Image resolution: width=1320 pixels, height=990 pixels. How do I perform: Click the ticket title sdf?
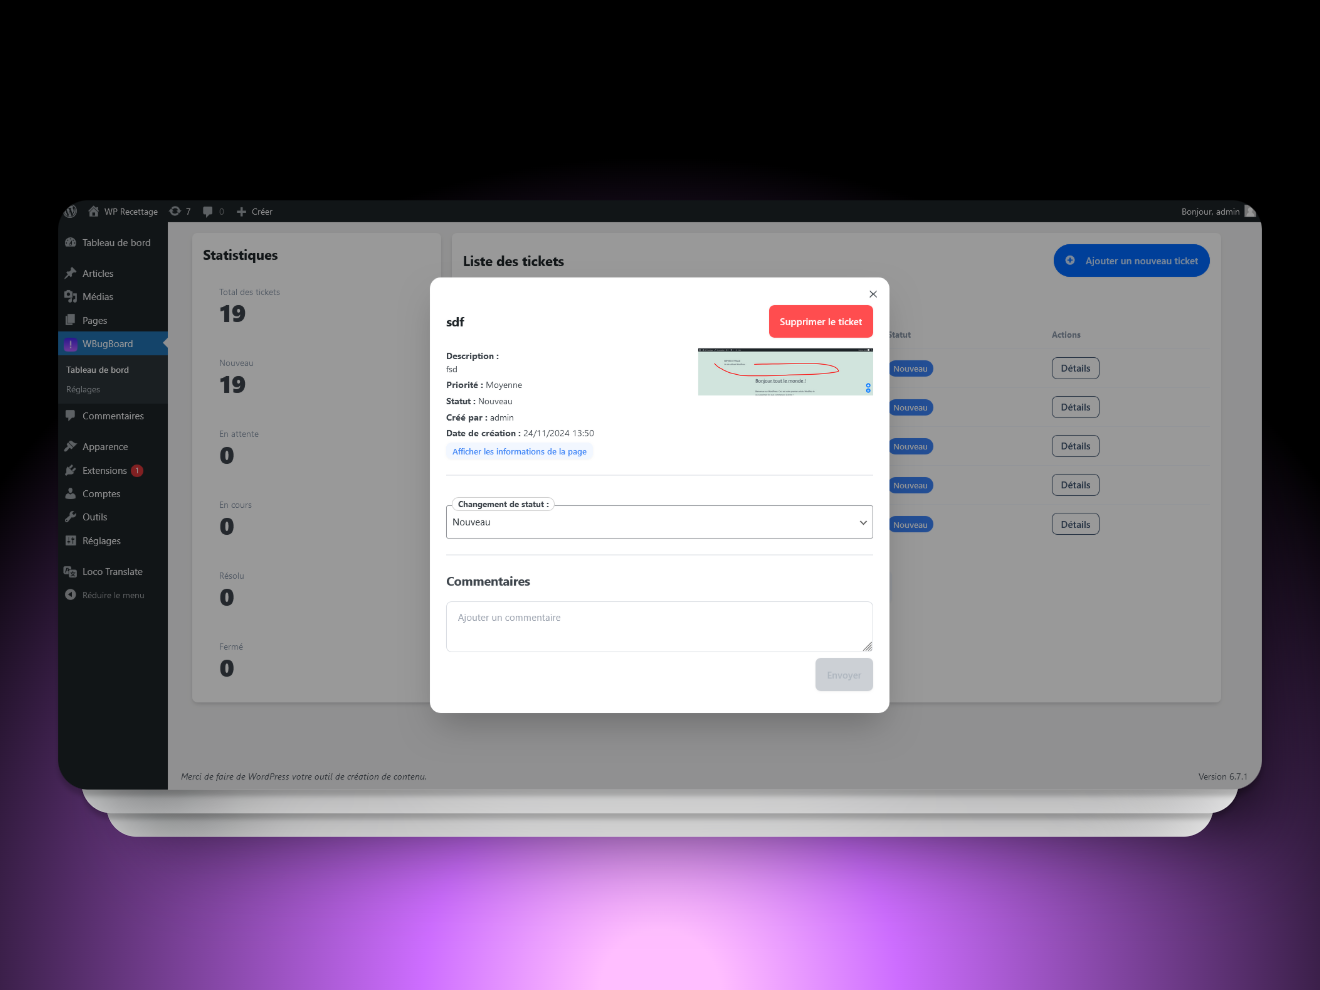(x=455, y=322)
